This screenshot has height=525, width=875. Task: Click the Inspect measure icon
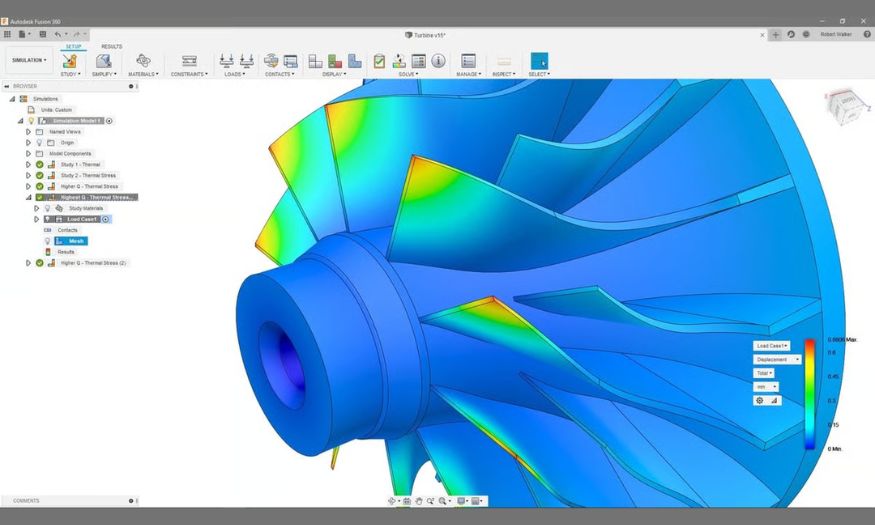pyautogui.click(x=504, y=61)
